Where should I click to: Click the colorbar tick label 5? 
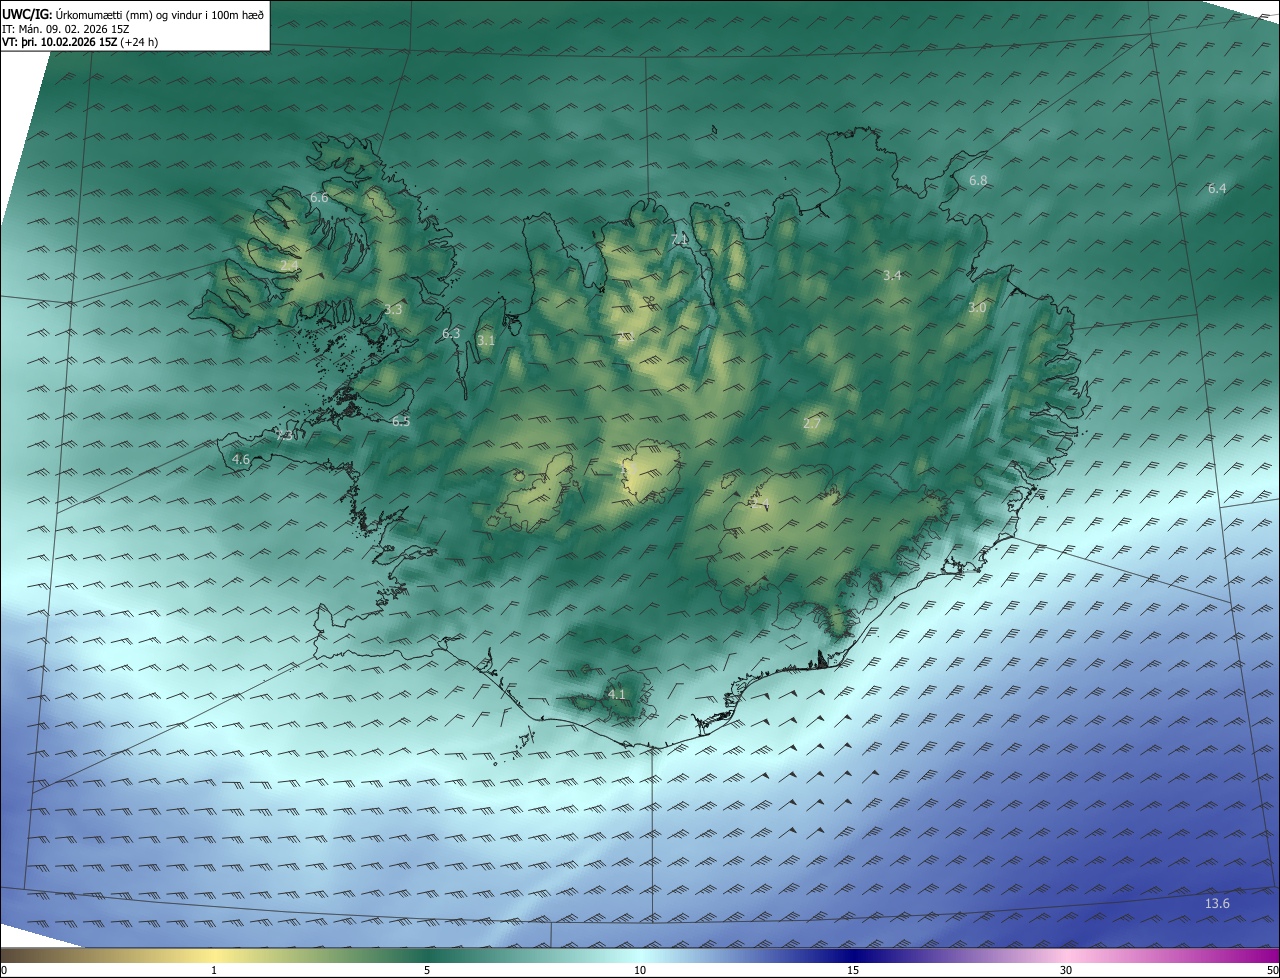point(427,971)
